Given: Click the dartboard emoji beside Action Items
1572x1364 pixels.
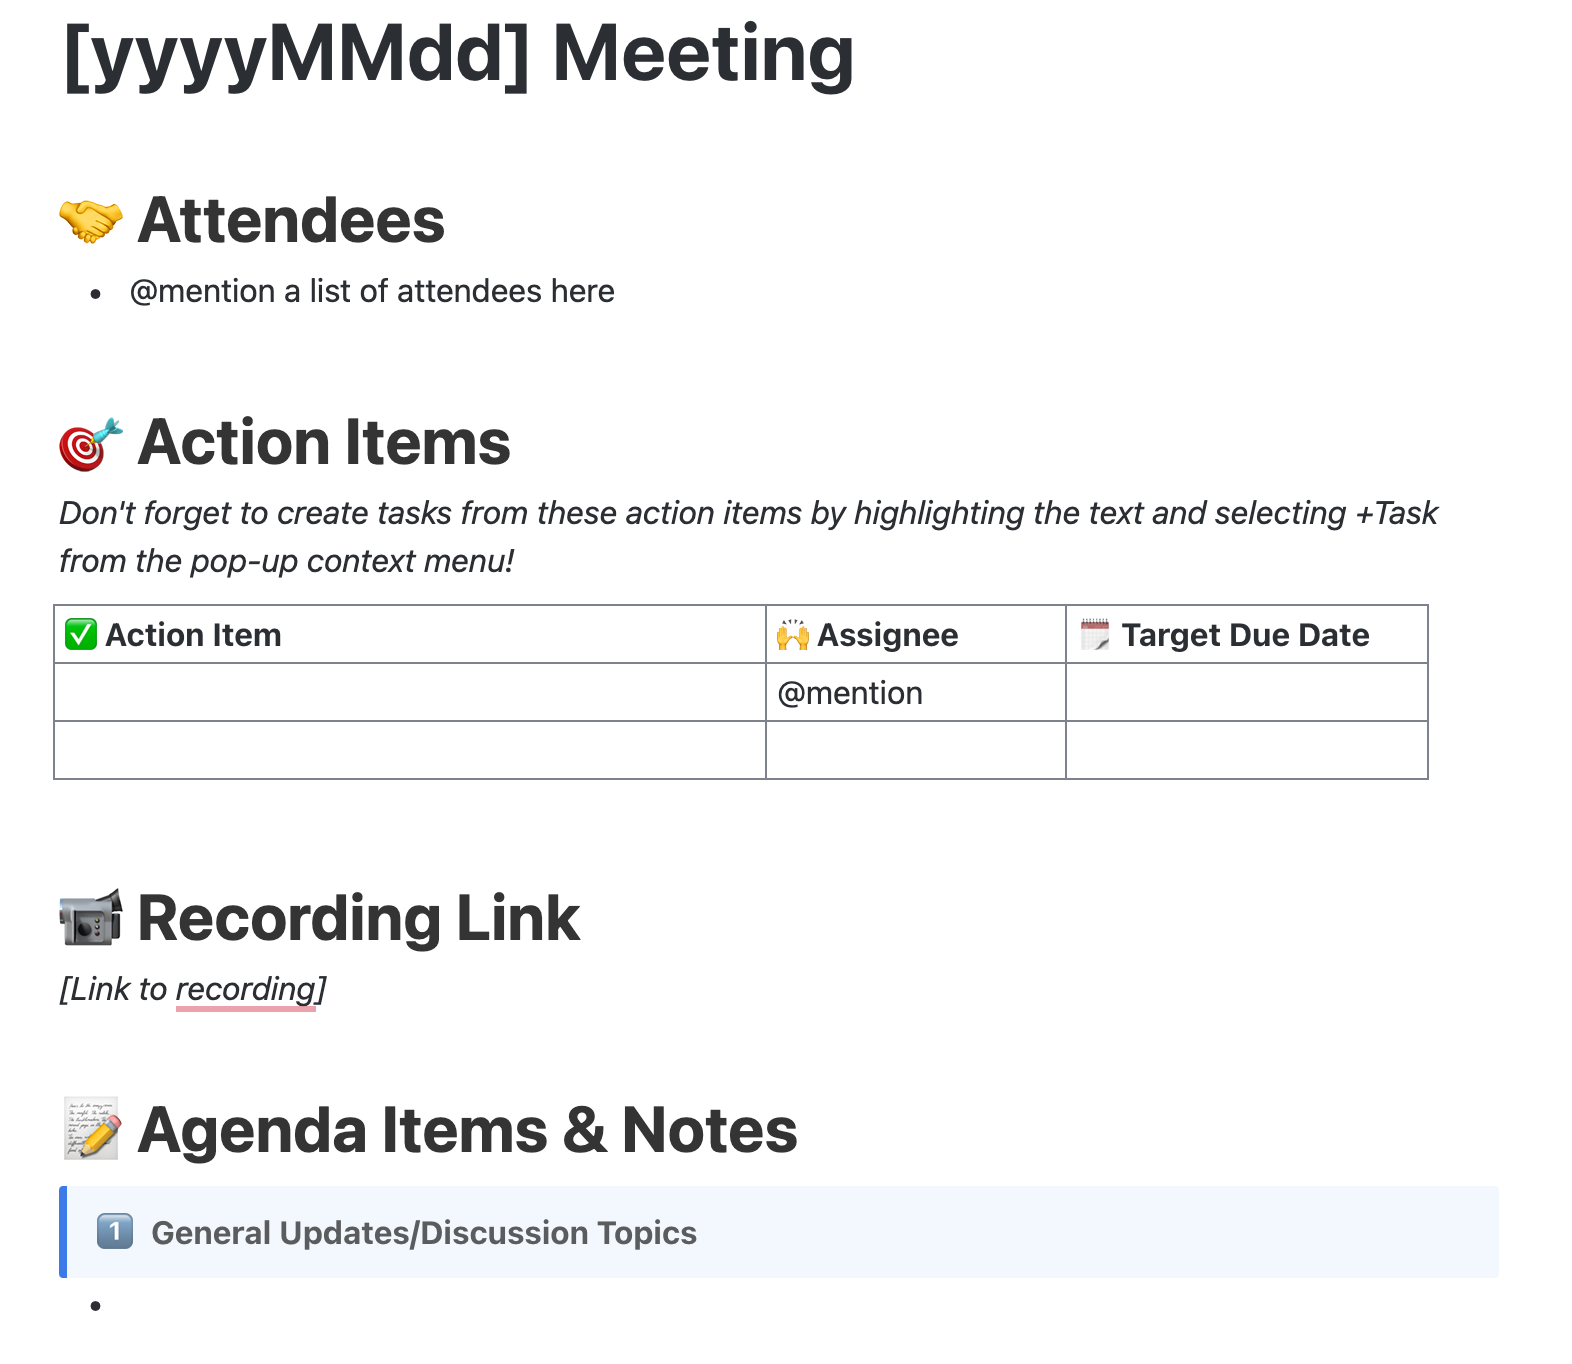Looking at the screenshot, I should [x=91, y=443].
